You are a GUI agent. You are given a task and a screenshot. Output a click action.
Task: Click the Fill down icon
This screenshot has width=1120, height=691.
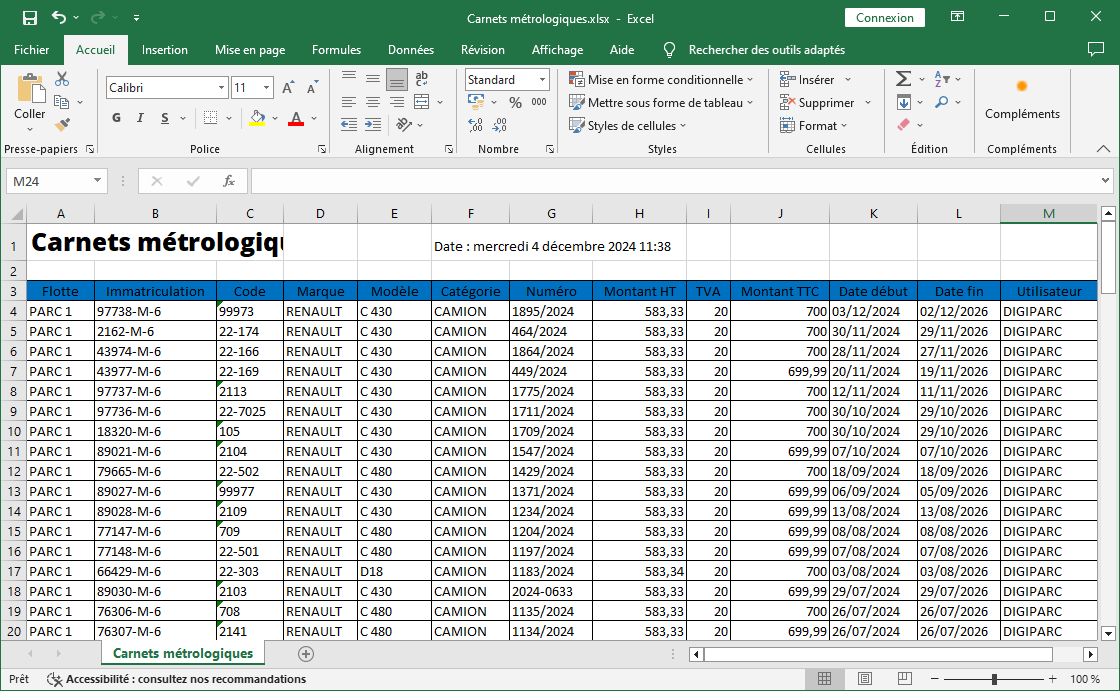(904, 102)
